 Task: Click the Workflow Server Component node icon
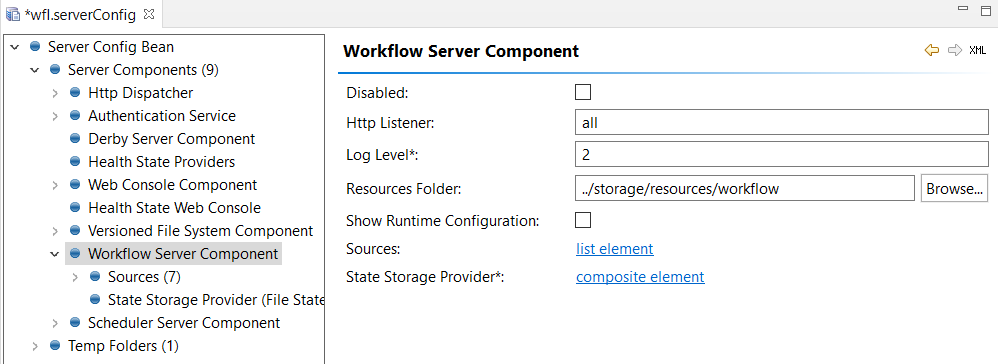75,254
